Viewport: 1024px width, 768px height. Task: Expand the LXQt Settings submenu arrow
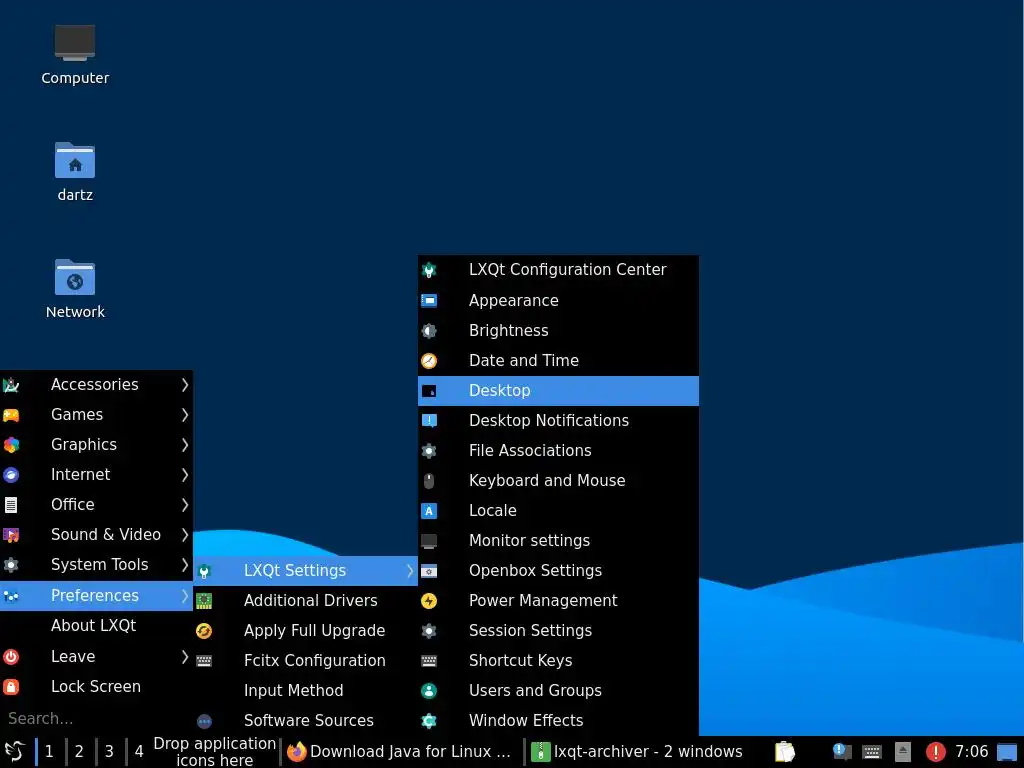coord(409,571)
